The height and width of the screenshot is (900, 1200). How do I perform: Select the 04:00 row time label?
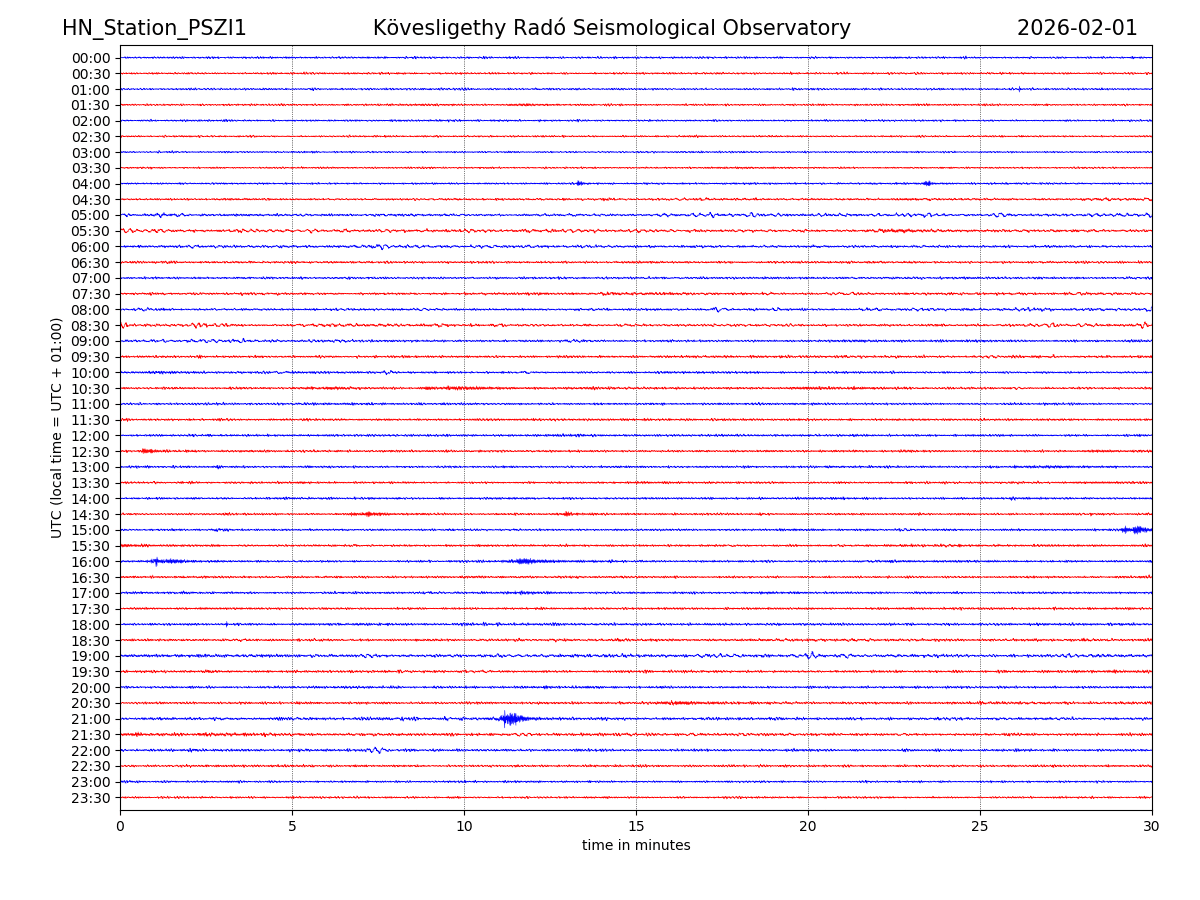[90, 184]
